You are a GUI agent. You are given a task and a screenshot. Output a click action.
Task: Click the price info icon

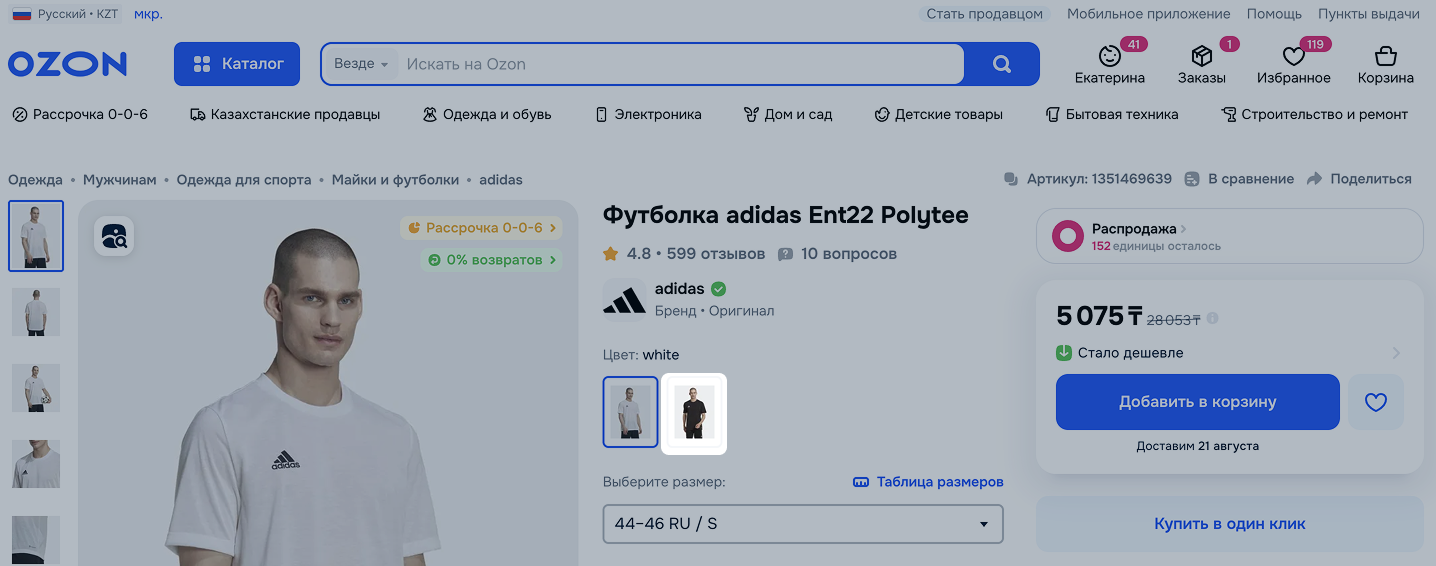[x=1212, y=319]
